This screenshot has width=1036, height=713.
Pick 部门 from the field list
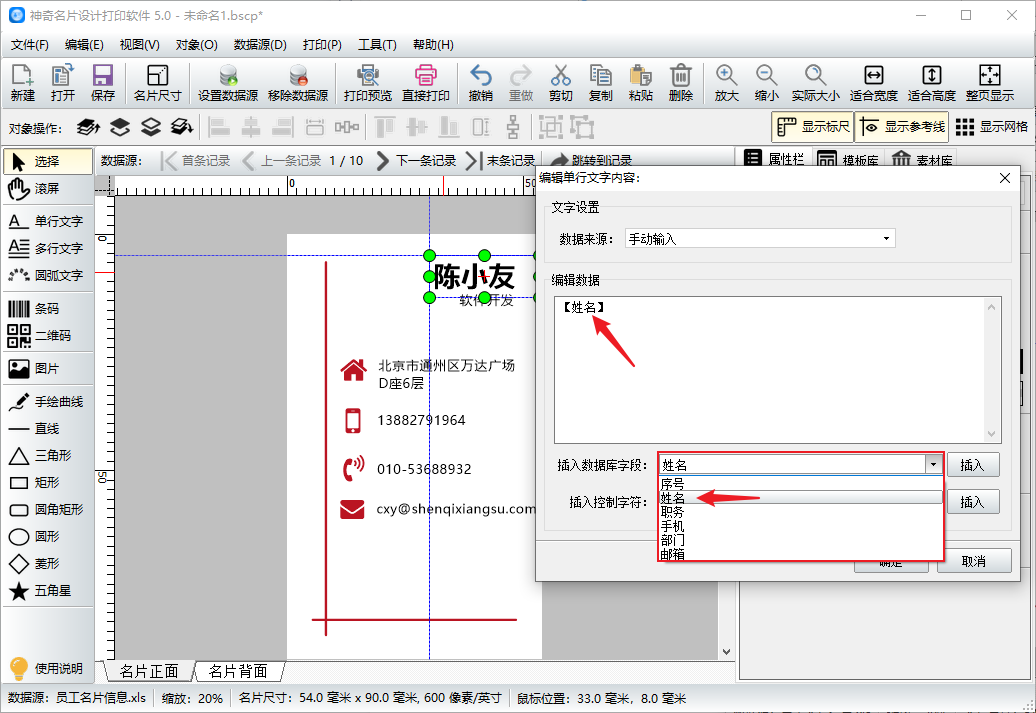[x=801, y=540]
